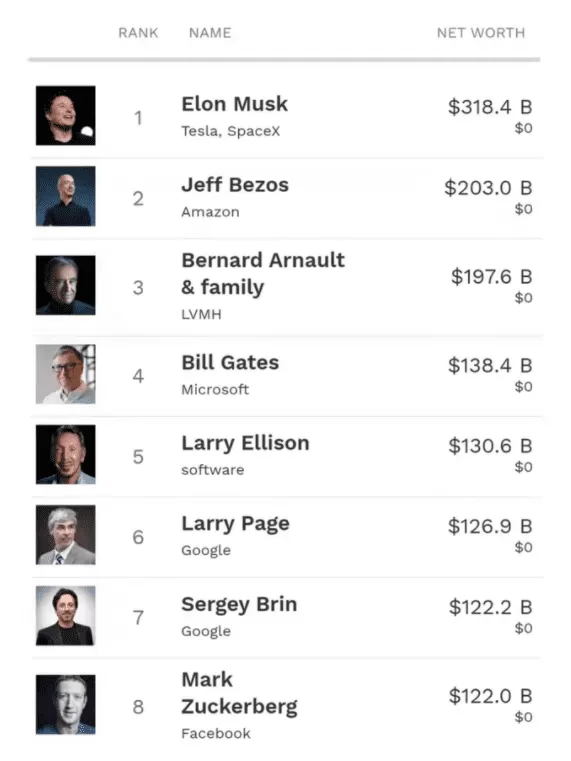Click the Jeff Bezos name link
571x761 pixels.
[235, 185]
